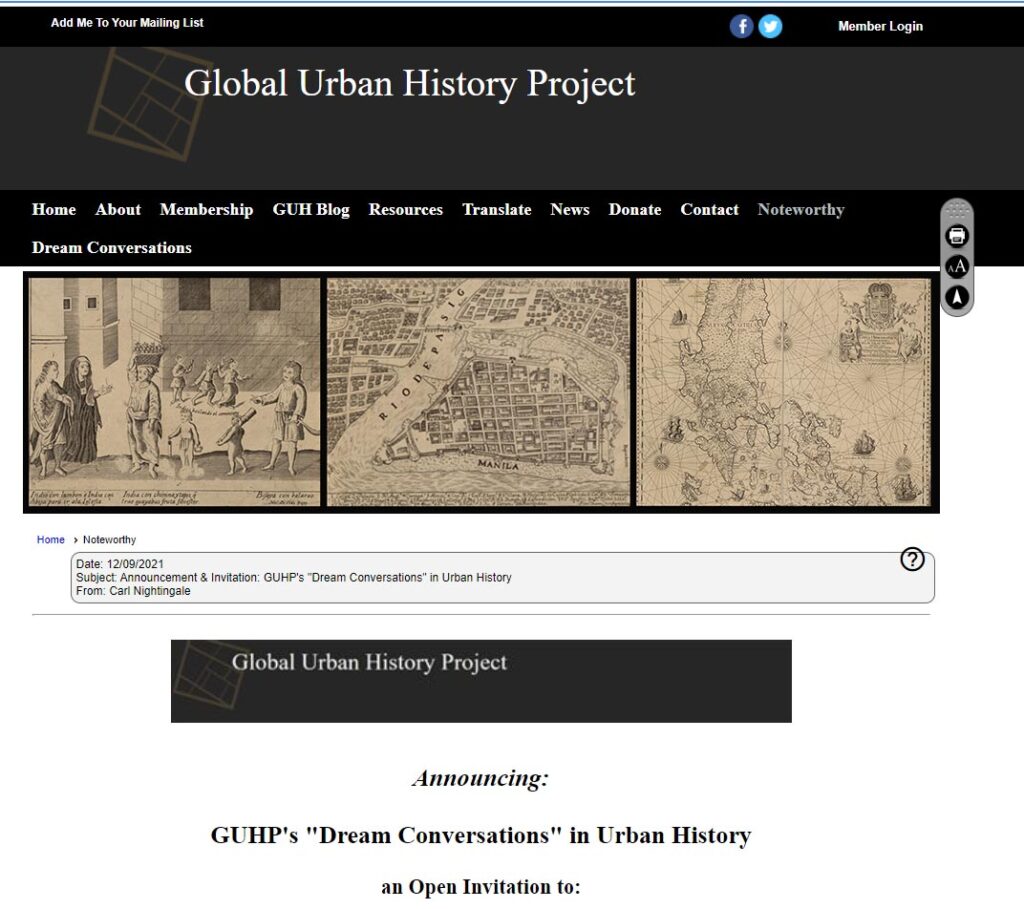Open the Twitter page icon

point(770,26)
